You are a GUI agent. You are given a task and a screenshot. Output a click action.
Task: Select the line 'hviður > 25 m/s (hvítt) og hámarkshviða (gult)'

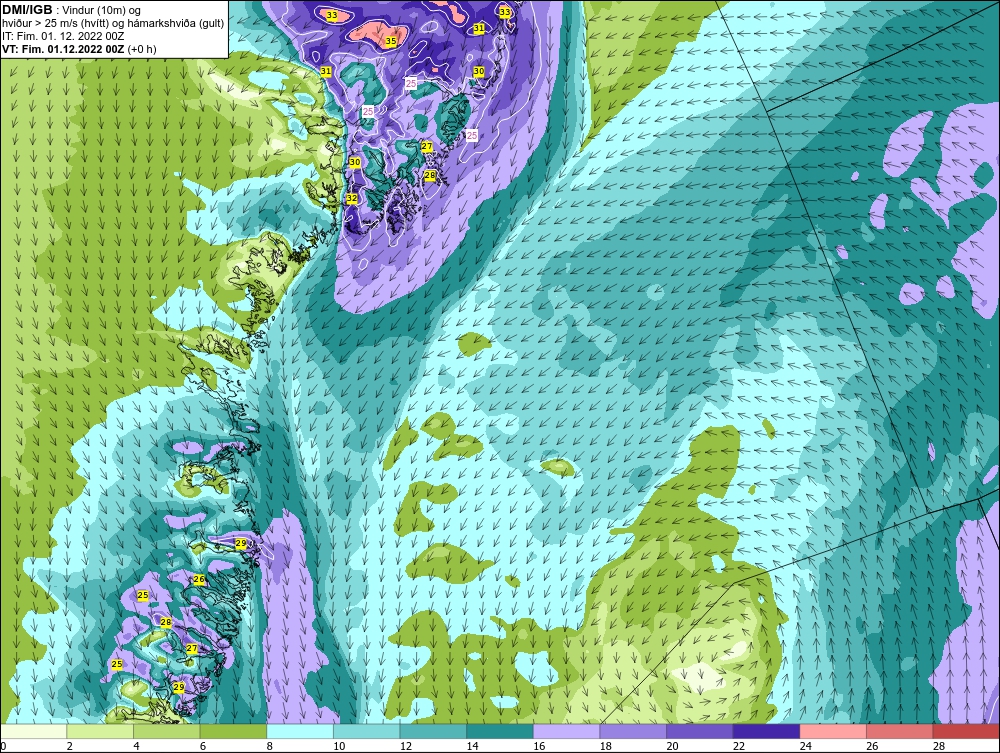click(x=113, y=24)
